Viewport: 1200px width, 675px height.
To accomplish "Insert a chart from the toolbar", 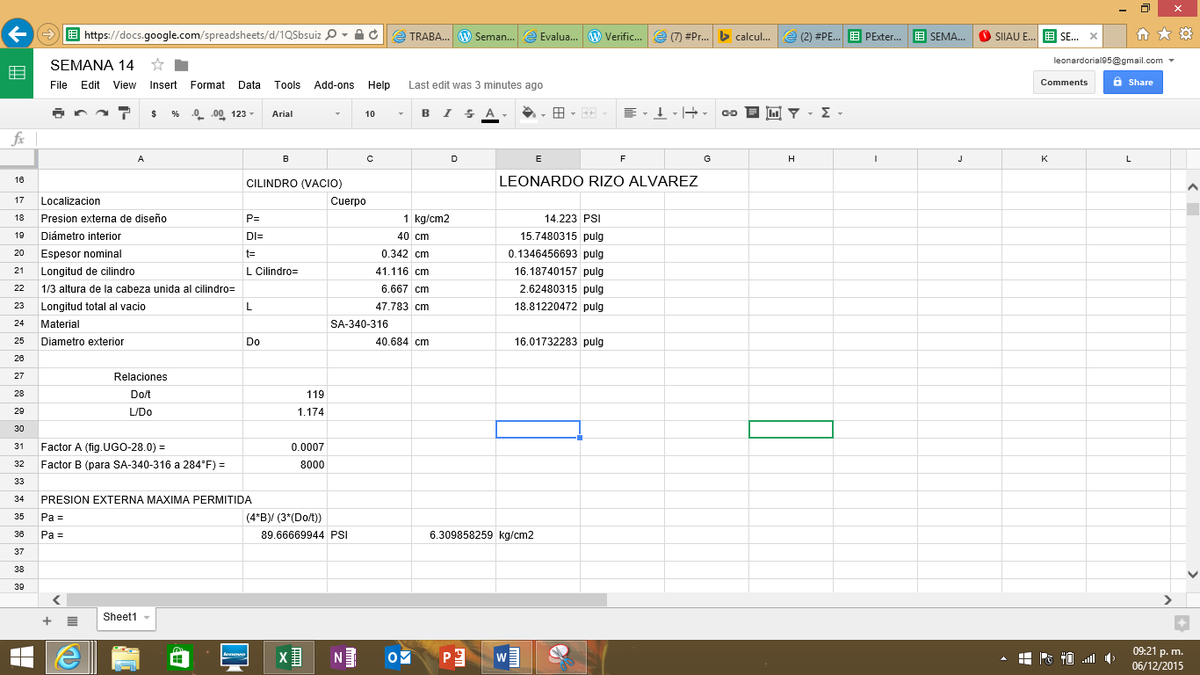I will [x=772, y=114].
